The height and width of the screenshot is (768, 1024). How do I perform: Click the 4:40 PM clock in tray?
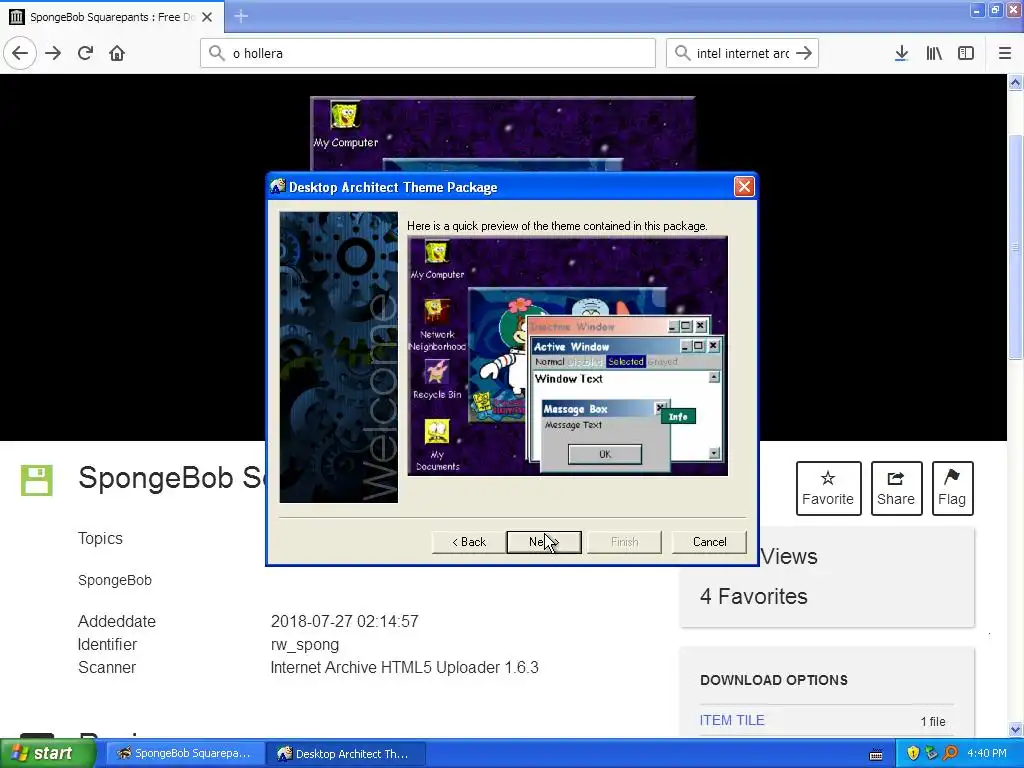click(987, 754)
